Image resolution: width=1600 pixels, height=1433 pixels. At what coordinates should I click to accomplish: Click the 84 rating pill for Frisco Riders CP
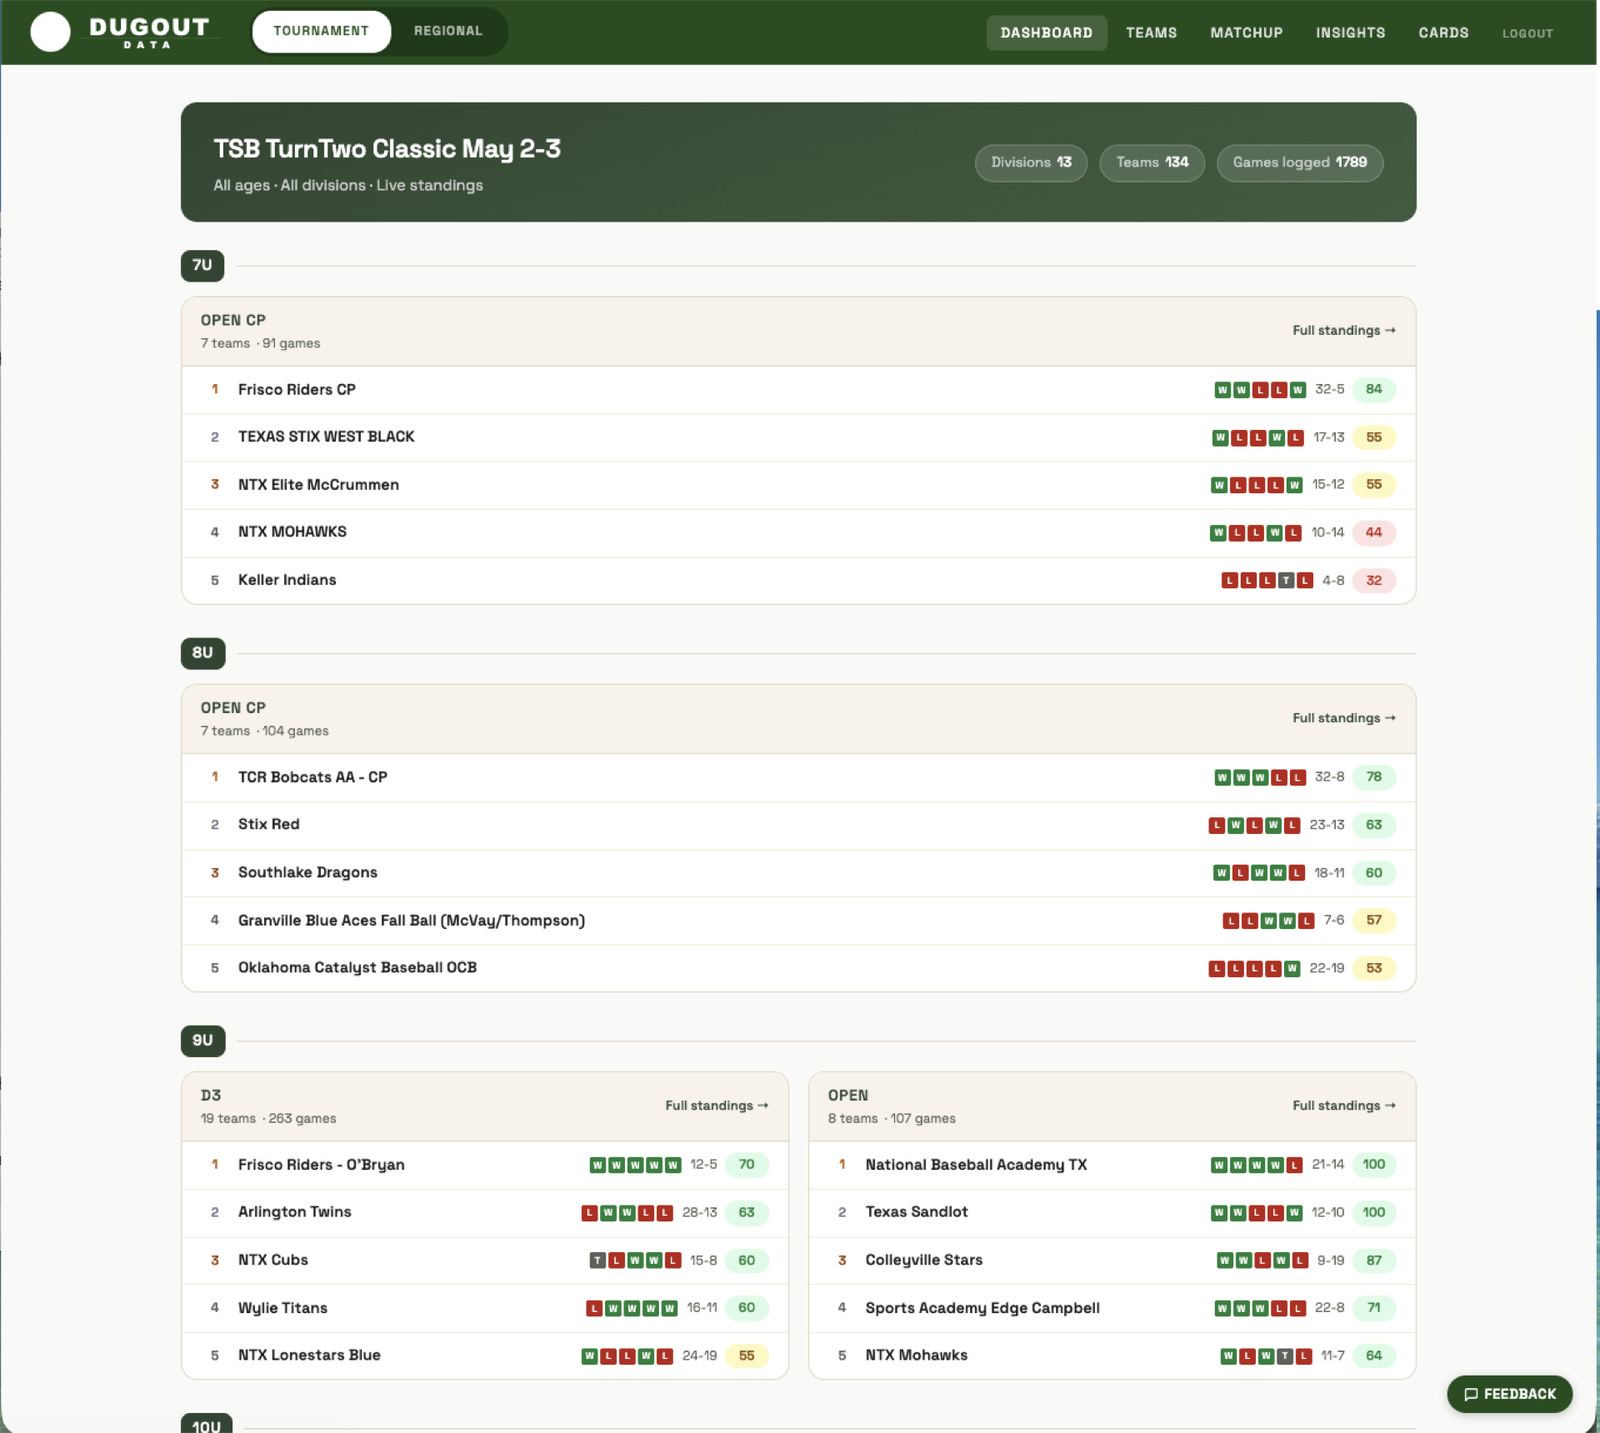tap(1374, 390)
